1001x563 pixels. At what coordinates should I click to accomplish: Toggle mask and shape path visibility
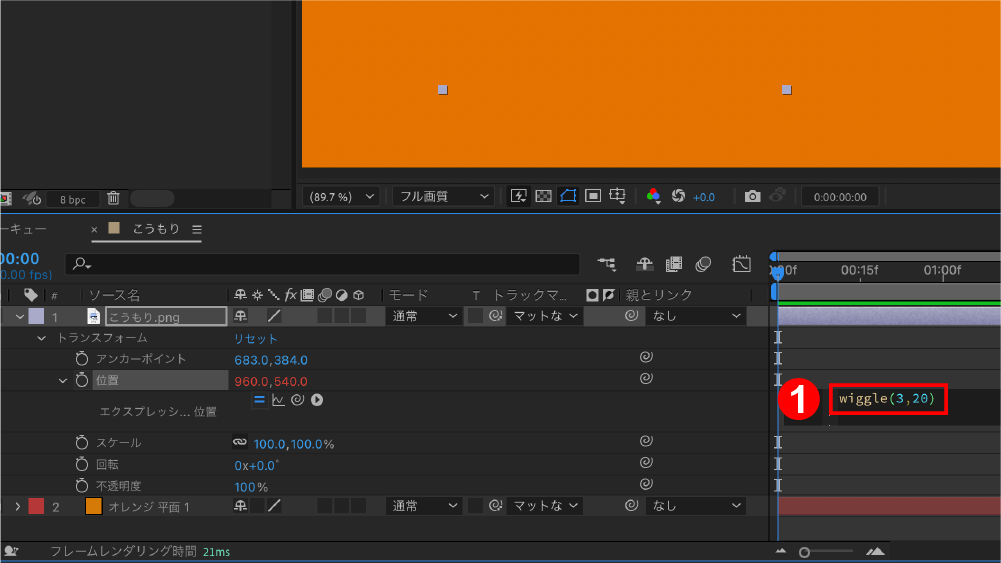(568, 196)
